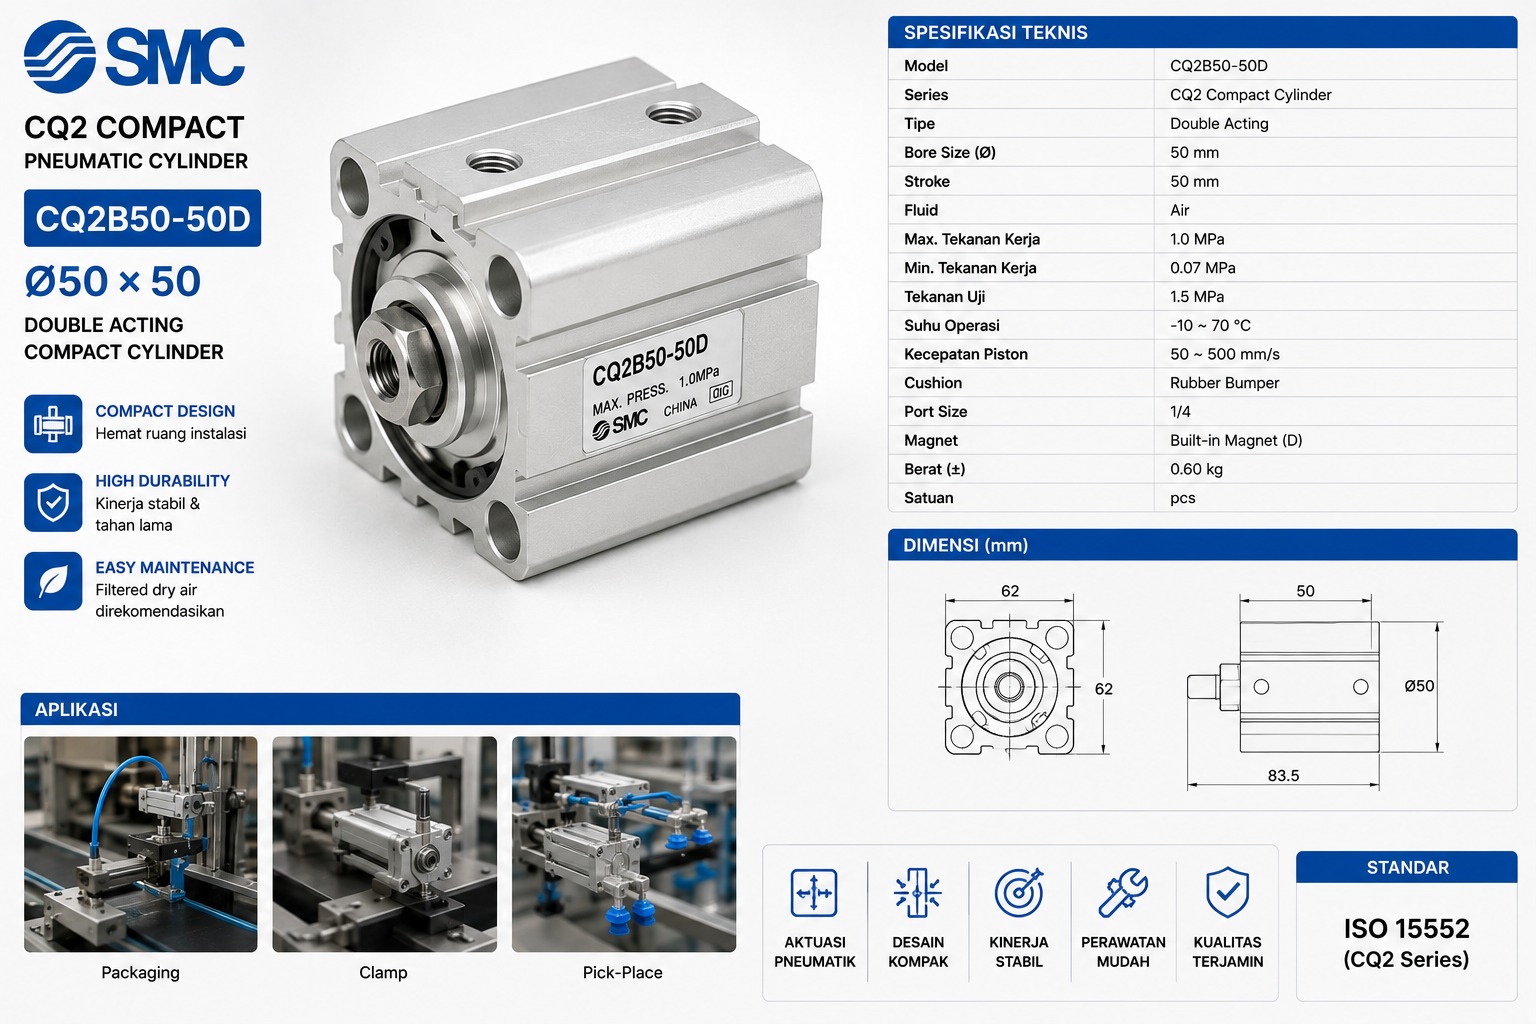
Task: Click the Max. Tekanan Kerja value 1.0 MPa
Action: (x=1197, y=239)
